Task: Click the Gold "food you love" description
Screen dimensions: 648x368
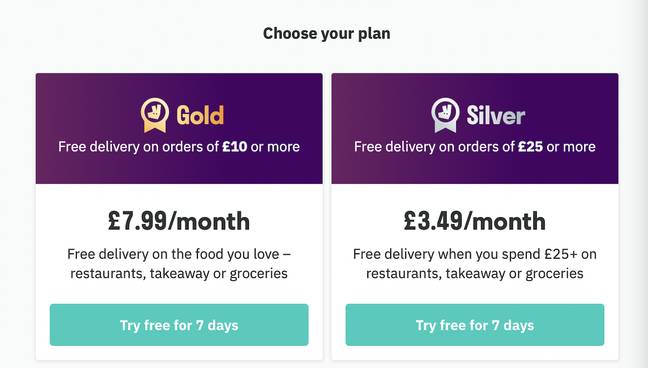Action: 179,263
